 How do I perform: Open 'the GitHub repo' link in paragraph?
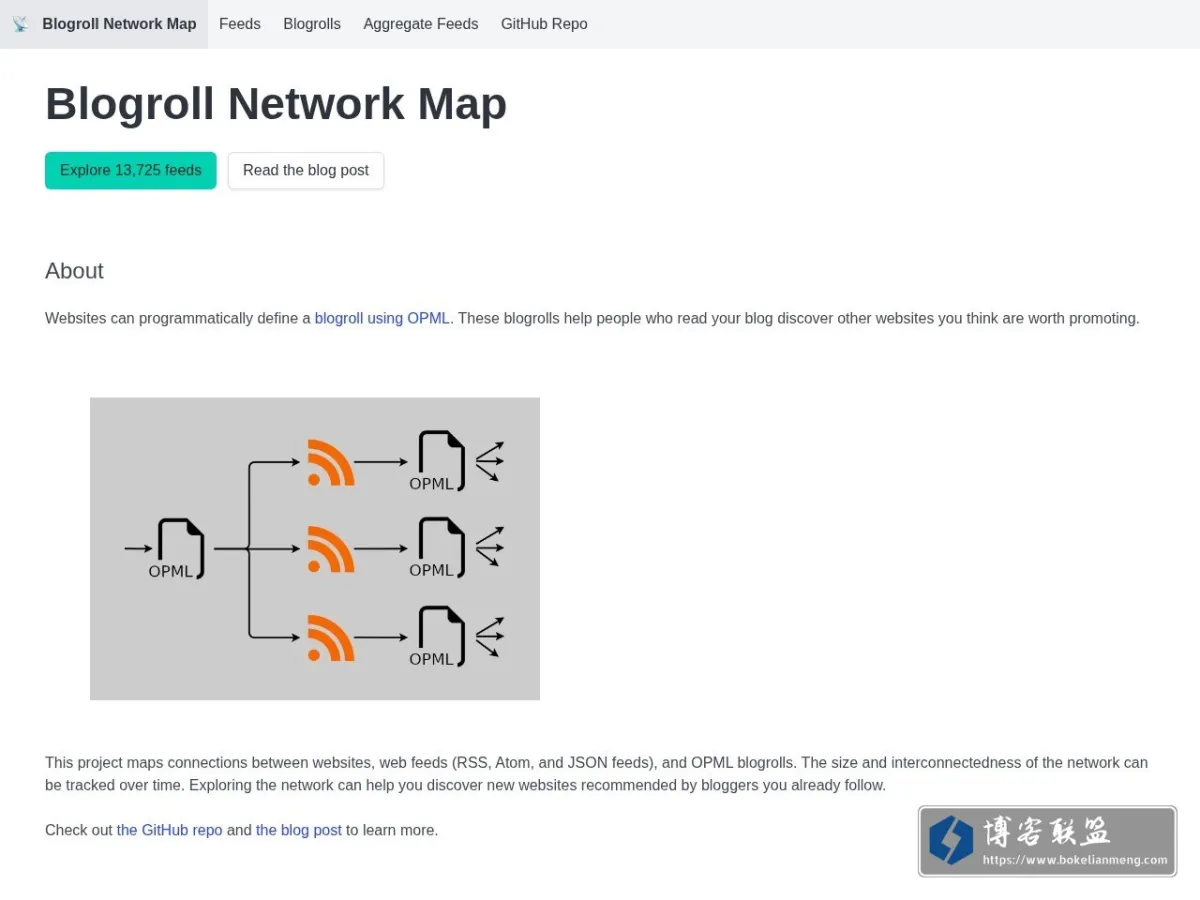click(x=170, y=830)
